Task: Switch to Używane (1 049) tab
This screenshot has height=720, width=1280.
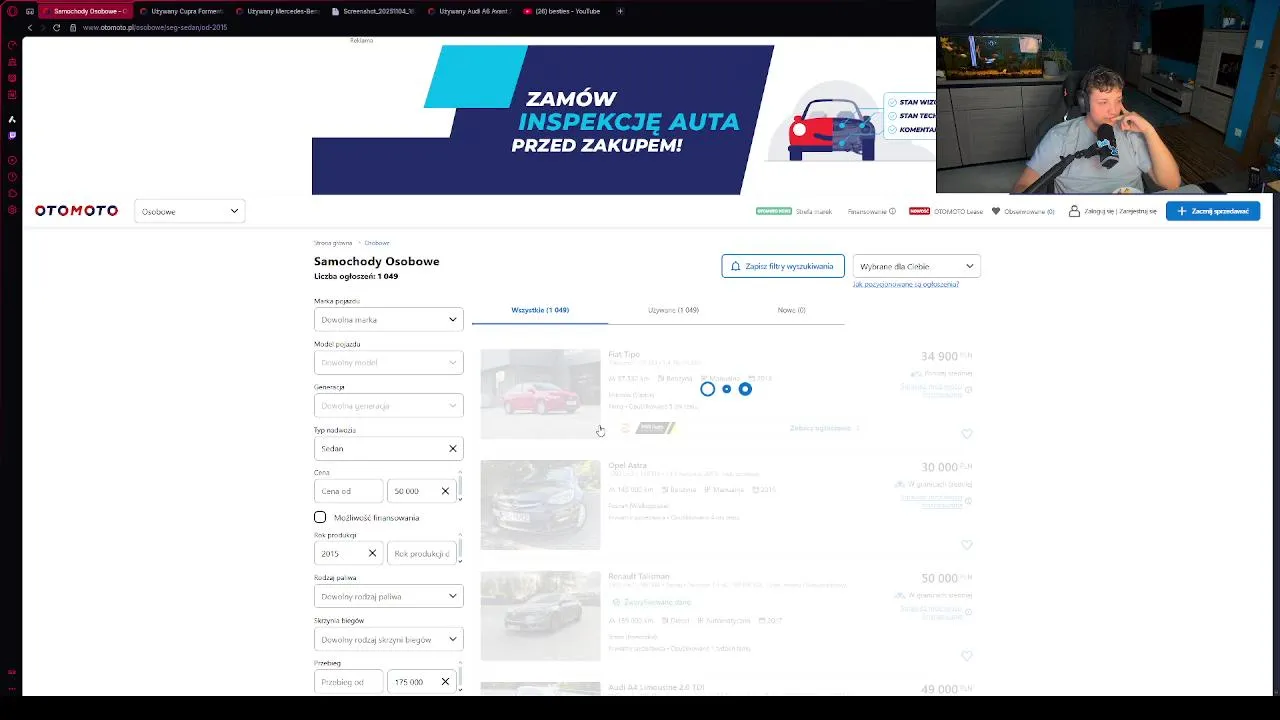Action: click(x=673, y=310)
